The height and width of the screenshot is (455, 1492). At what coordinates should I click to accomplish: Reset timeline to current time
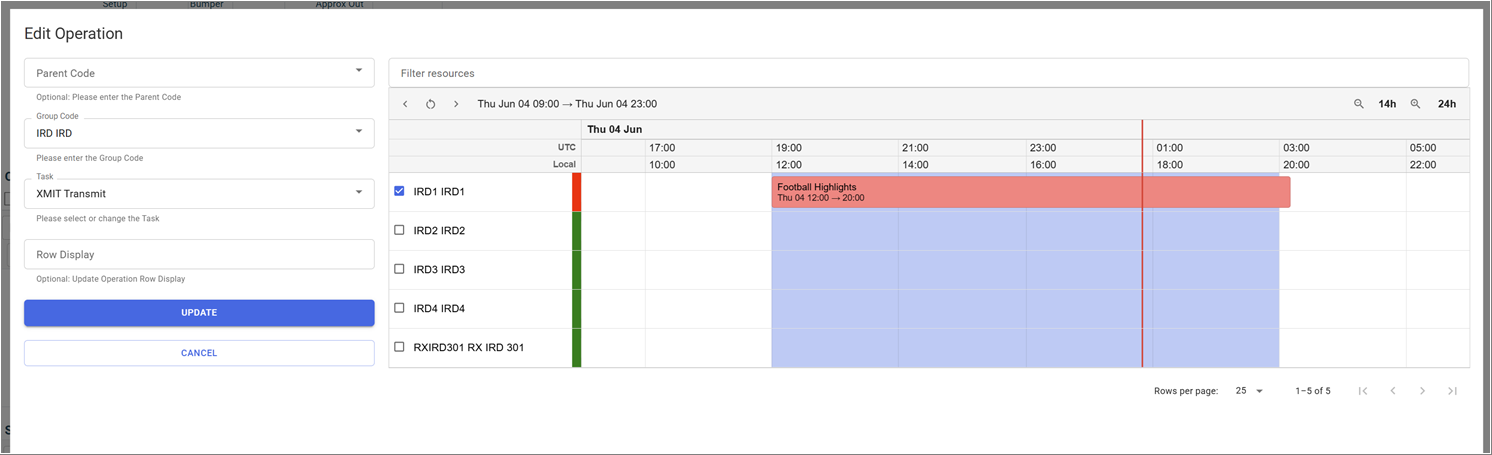tap(431, 104)
